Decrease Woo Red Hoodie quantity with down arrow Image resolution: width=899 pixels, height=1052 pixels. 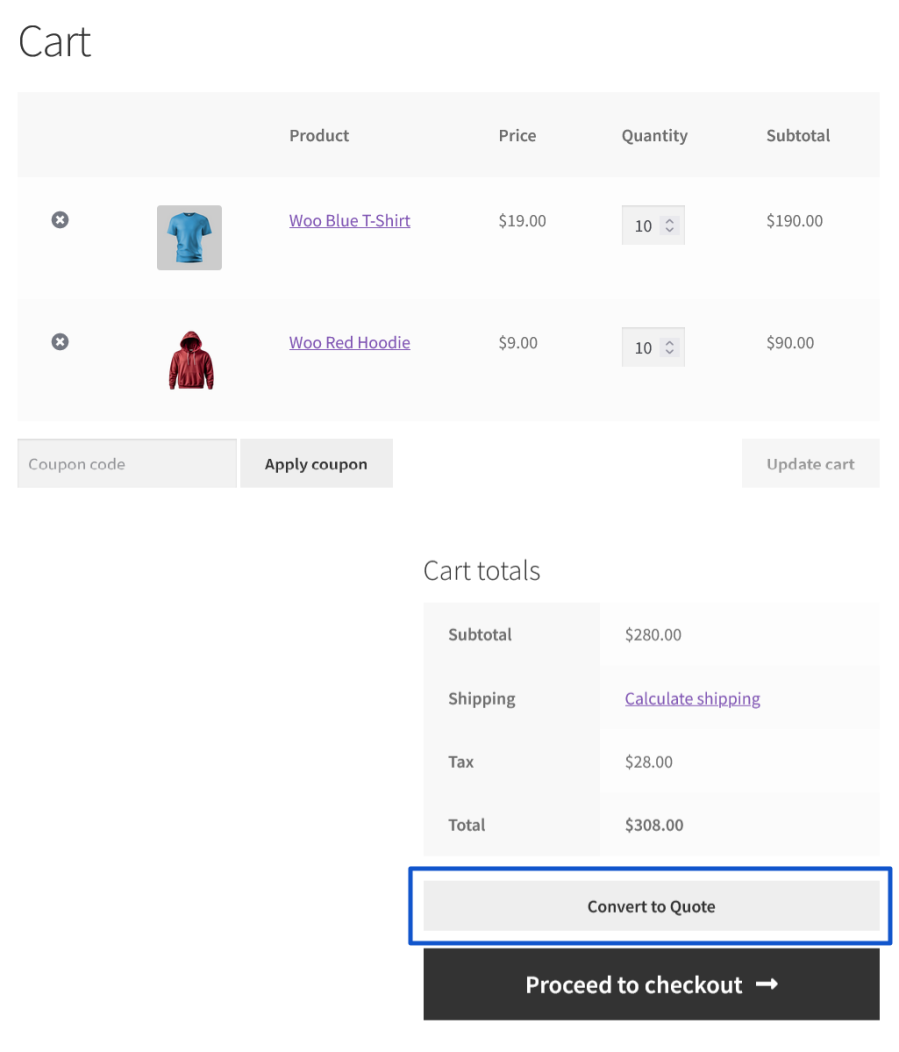click(670, 353)
